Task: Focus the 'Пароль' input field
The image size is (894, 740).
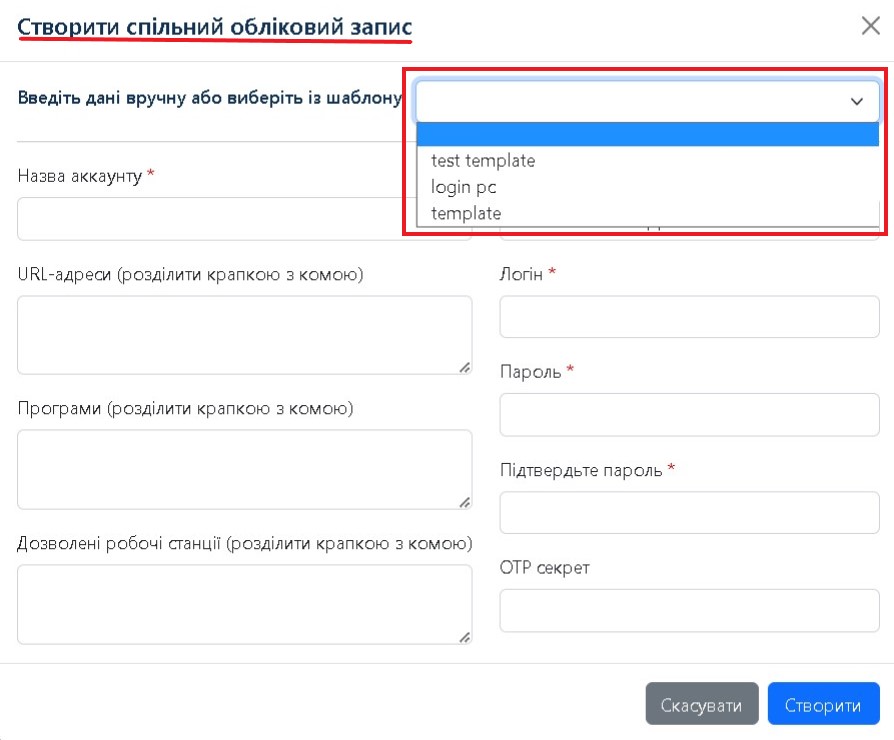Action: (689, 415)
